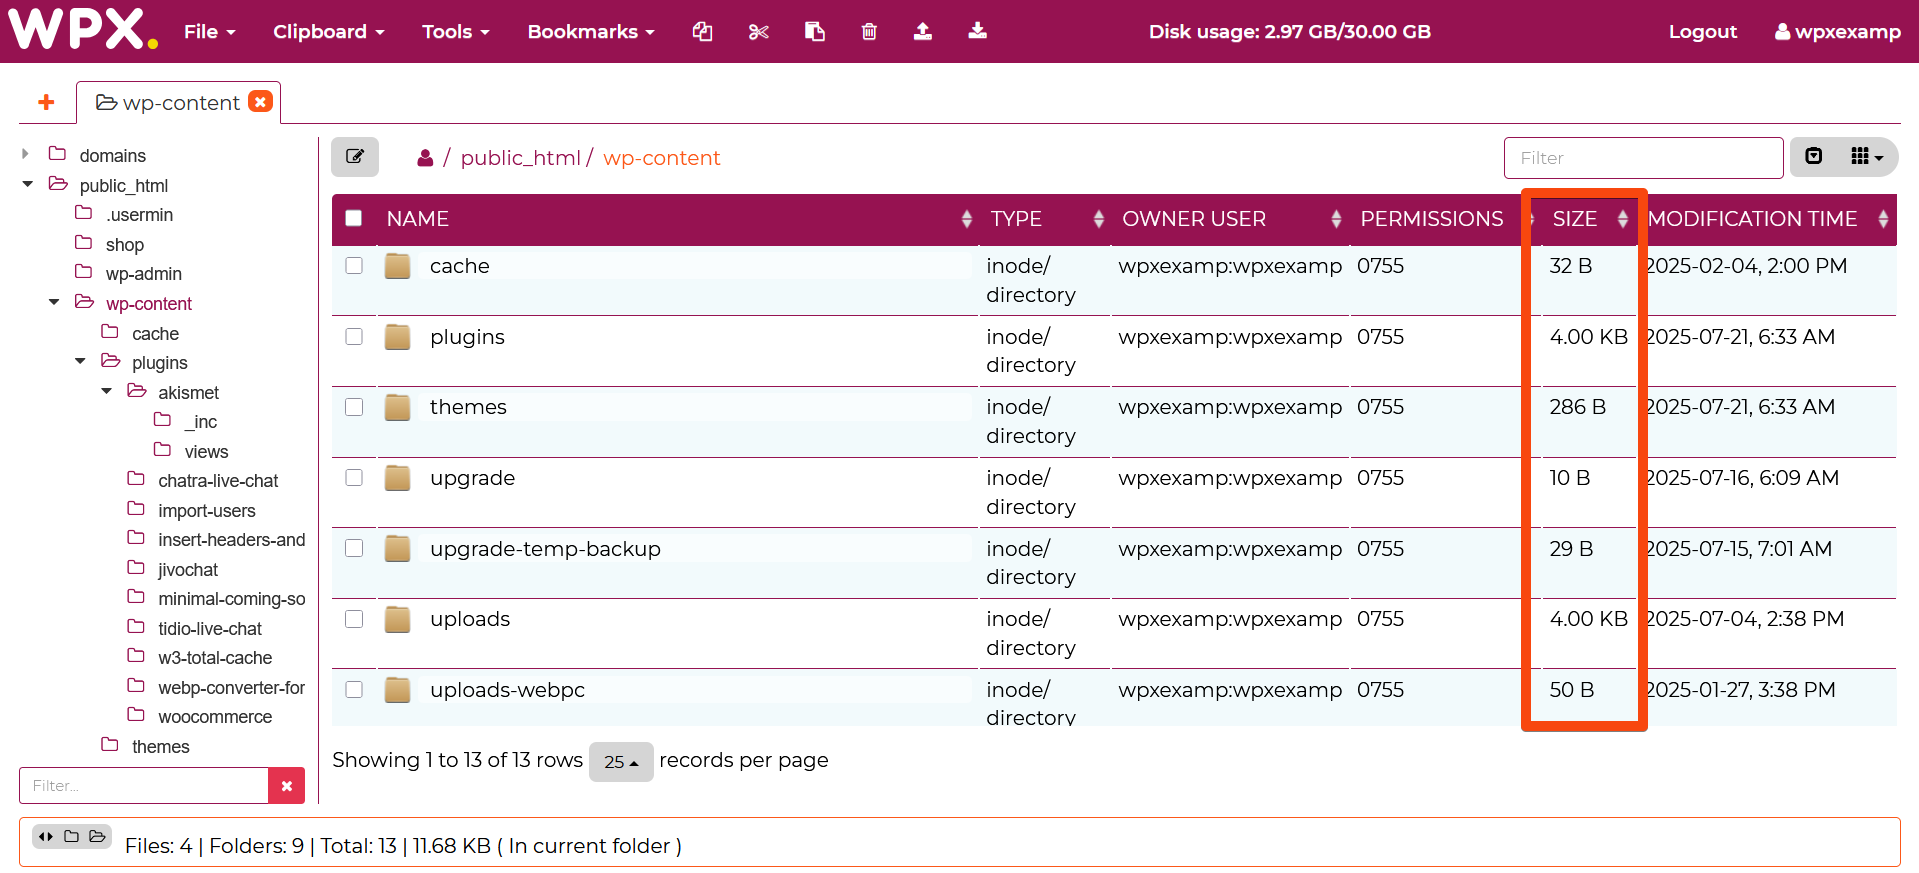Image resolution: width=1919 pixels, height=873 pixels.
Task: Open the File menu
Action: [210, 32]
